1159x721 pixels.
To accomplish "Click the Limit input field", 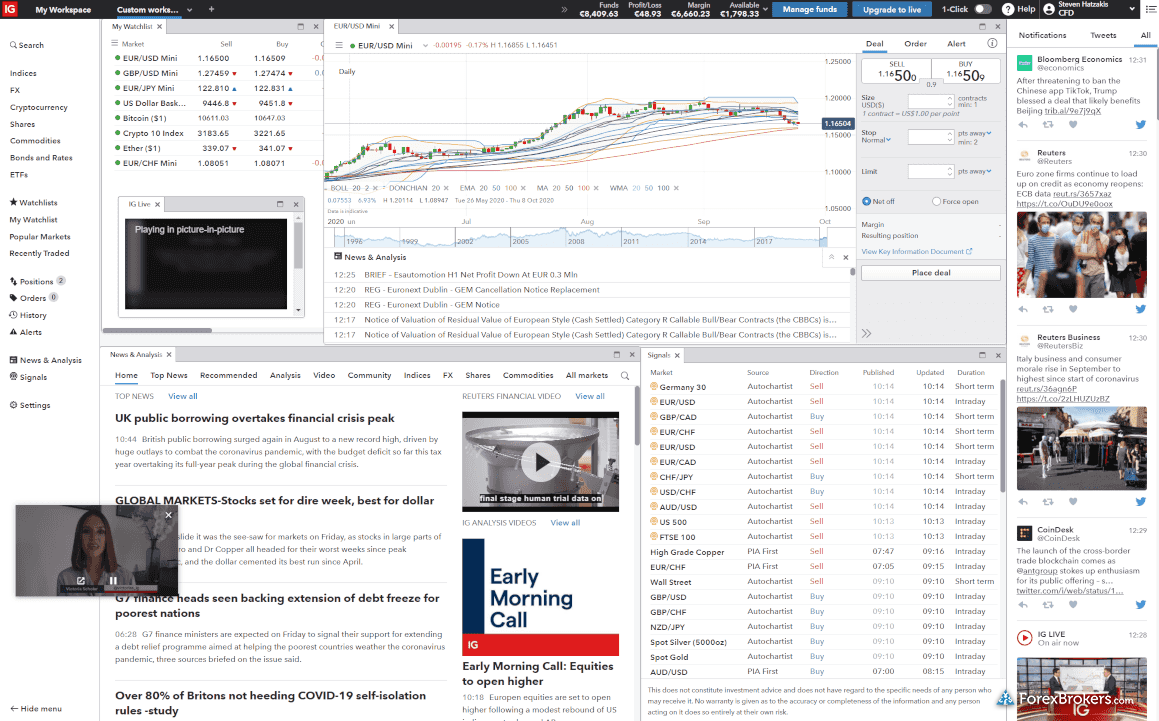I will (x=931, y=172).
